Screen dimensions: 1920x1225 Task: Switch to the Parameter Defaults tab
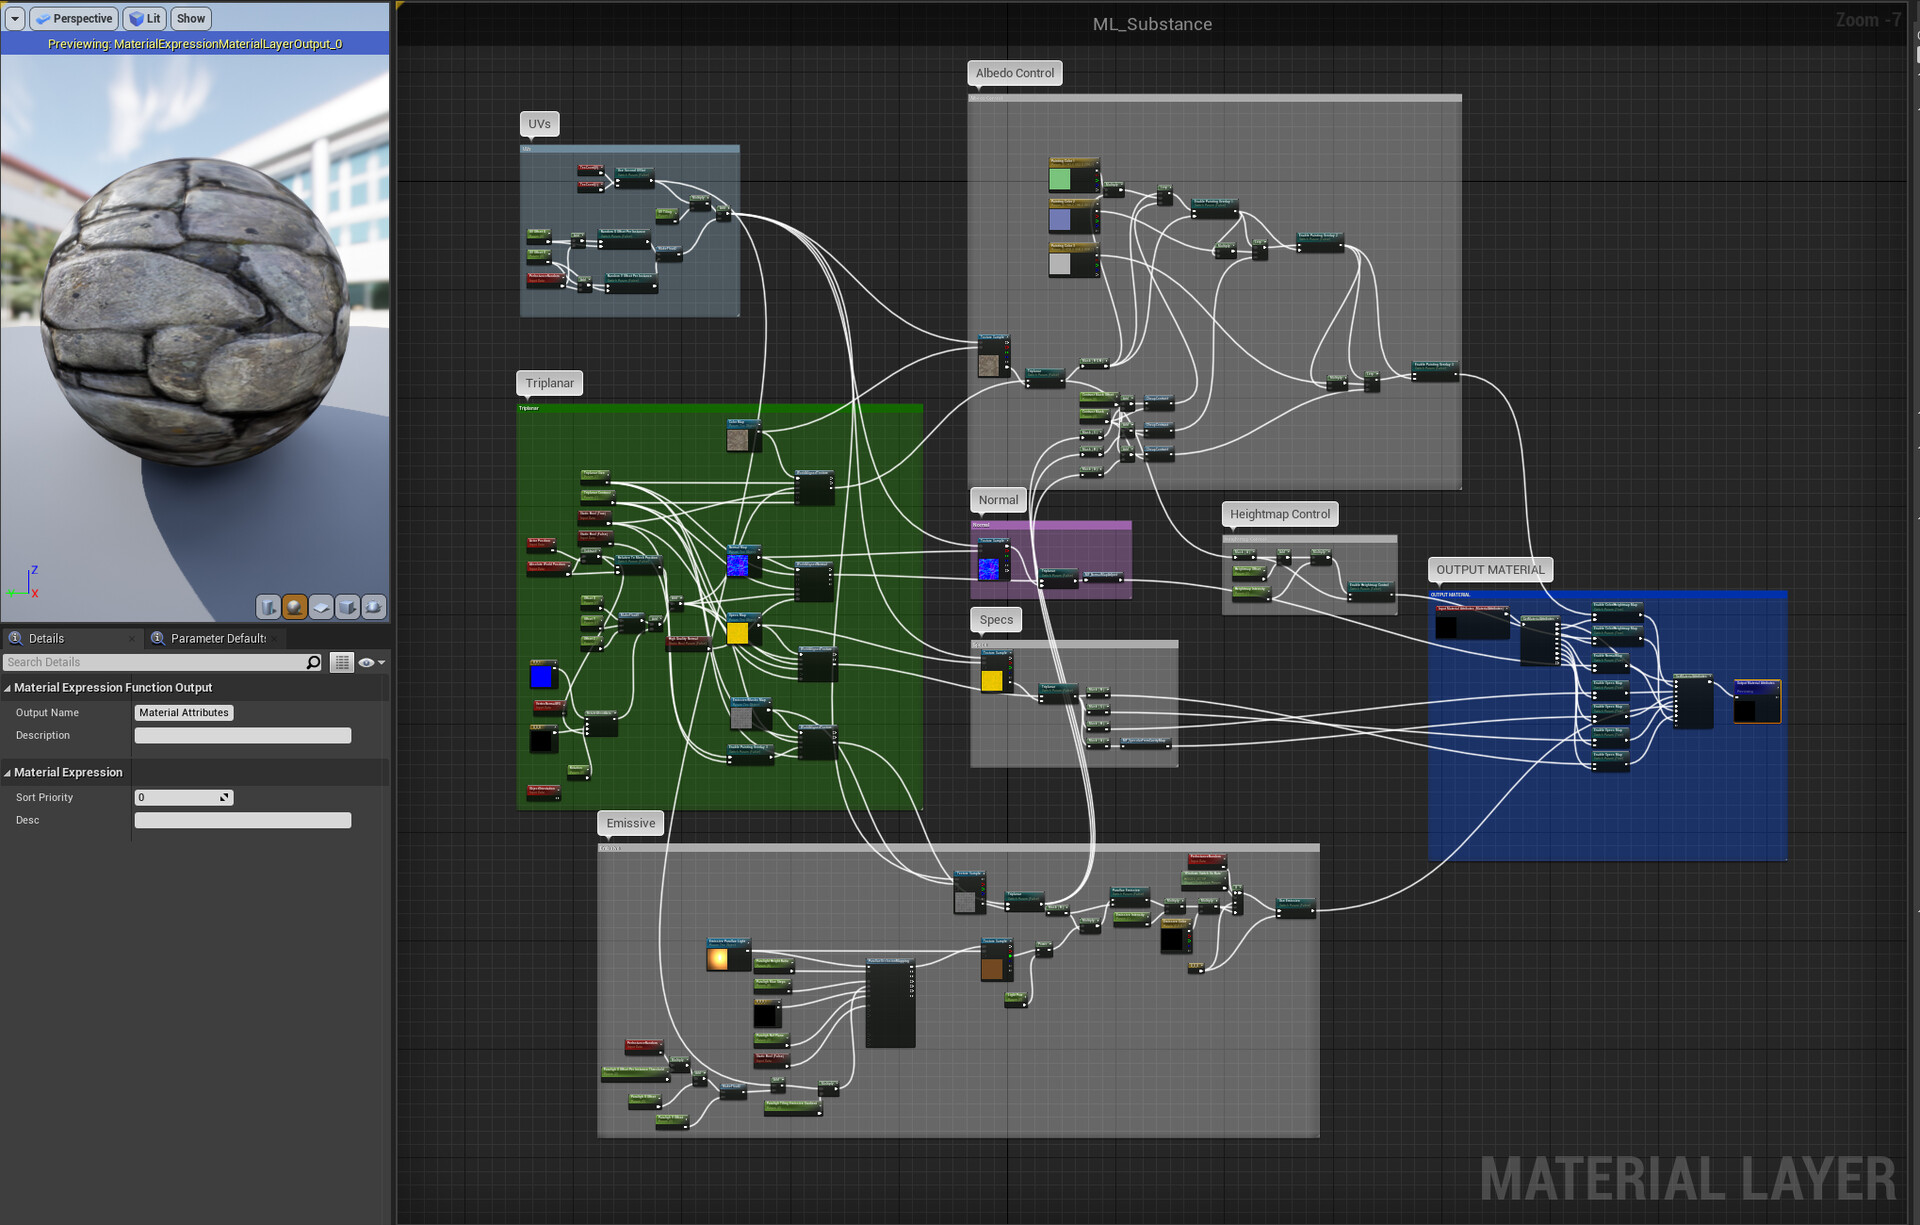(x=210, y=638)
